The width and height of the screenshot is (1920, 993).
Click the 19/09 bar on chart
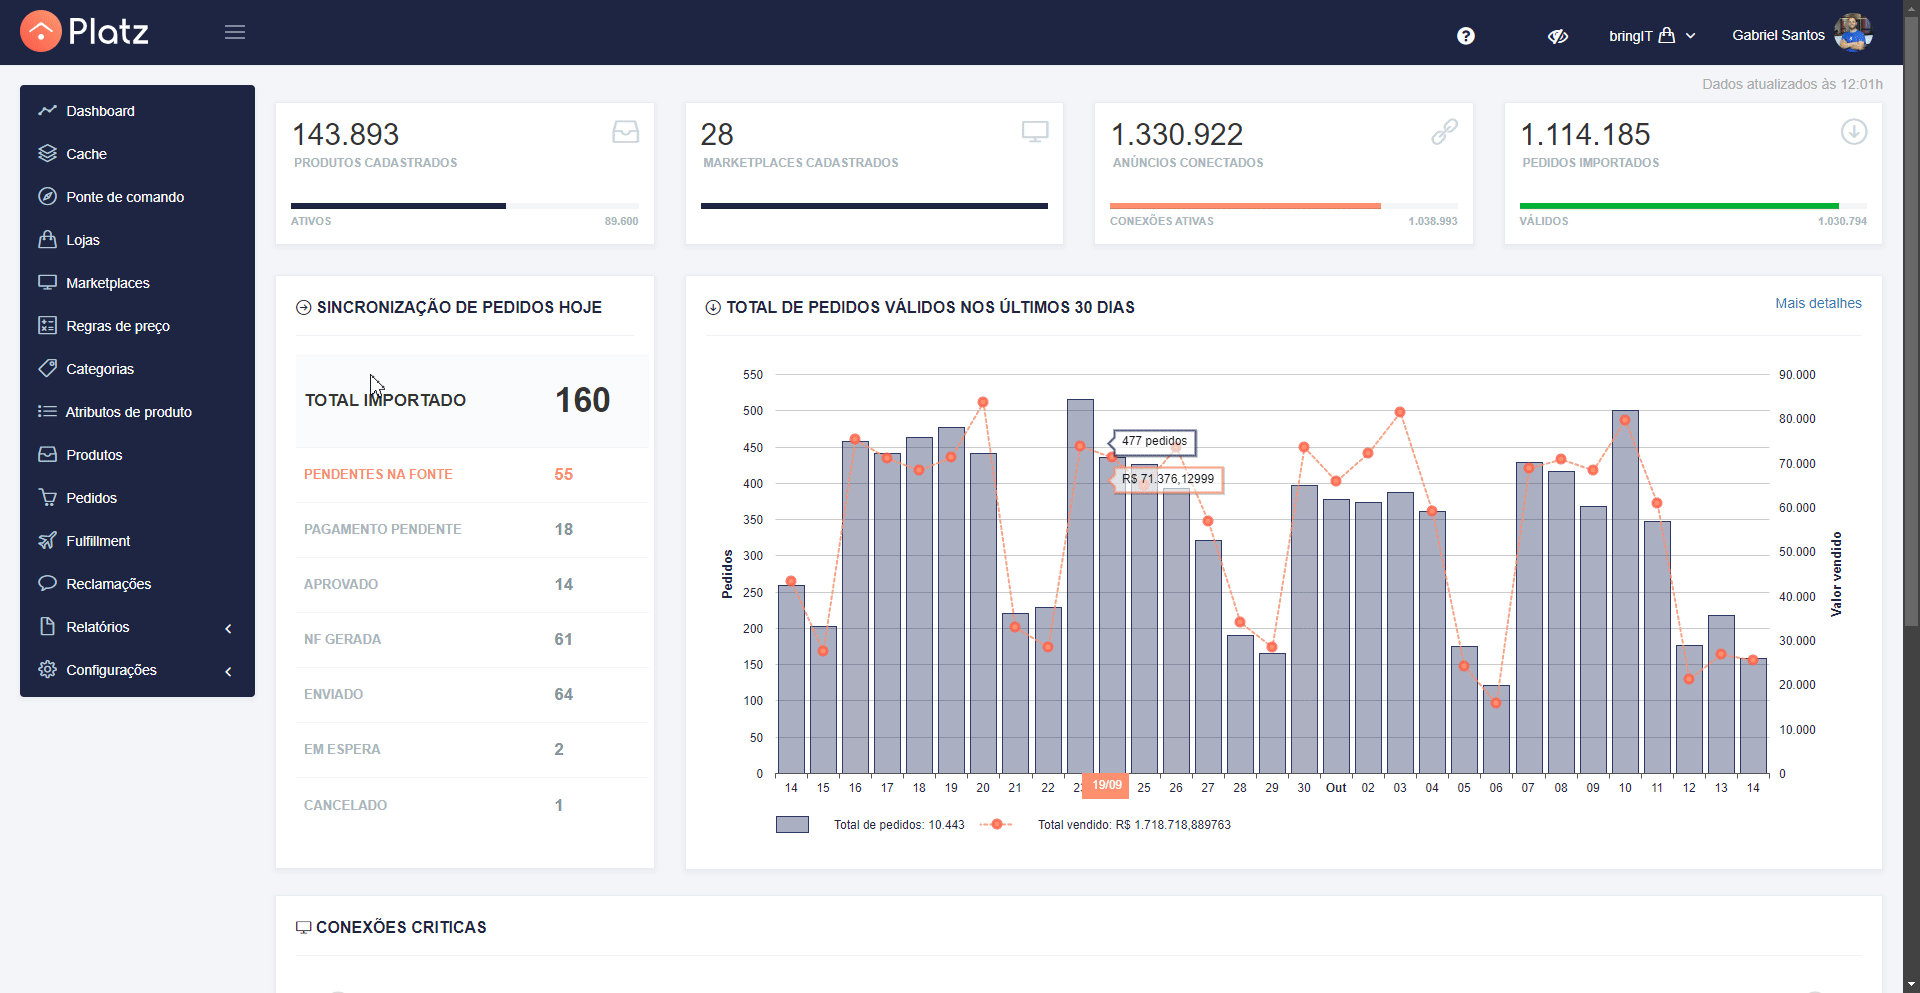point(1111,614)
